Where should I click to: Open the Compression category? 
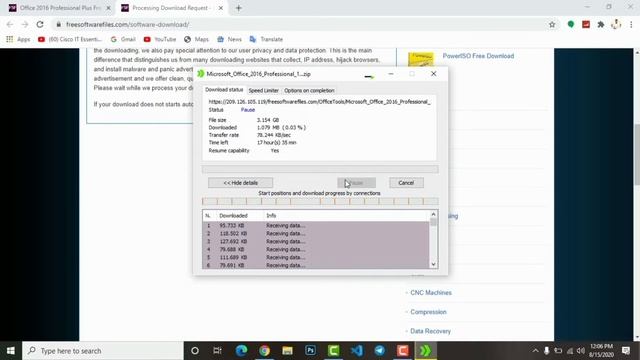pos(428,312)
